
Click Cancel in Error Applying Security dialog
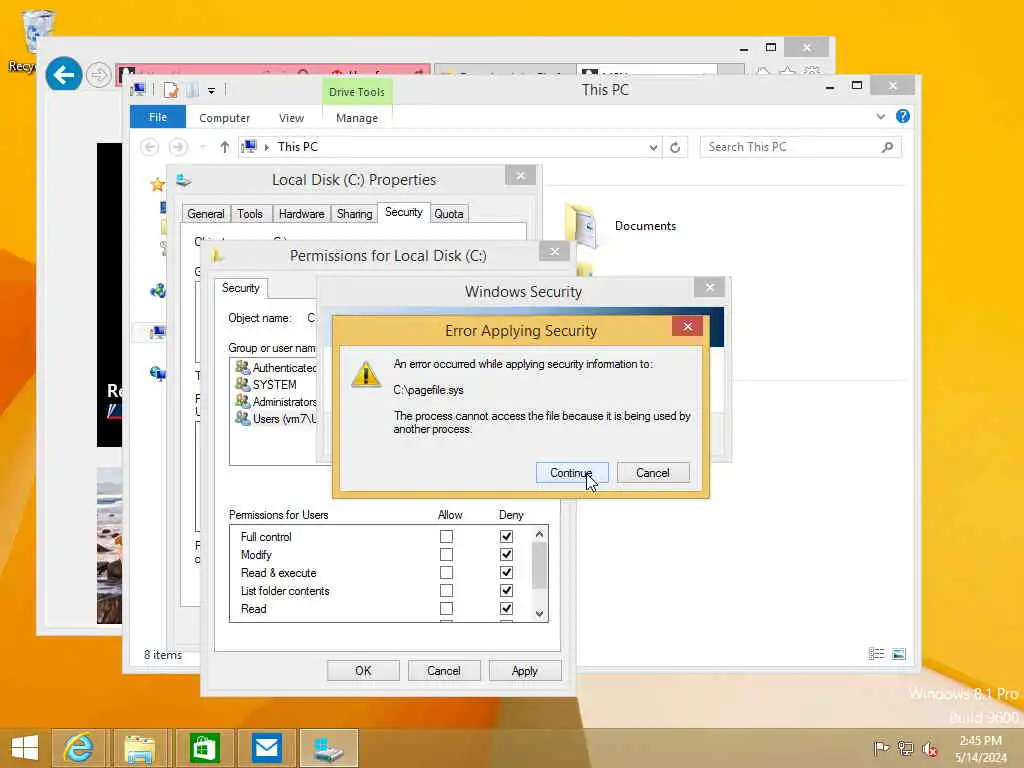pyautogui.click(x=652, y=473)
